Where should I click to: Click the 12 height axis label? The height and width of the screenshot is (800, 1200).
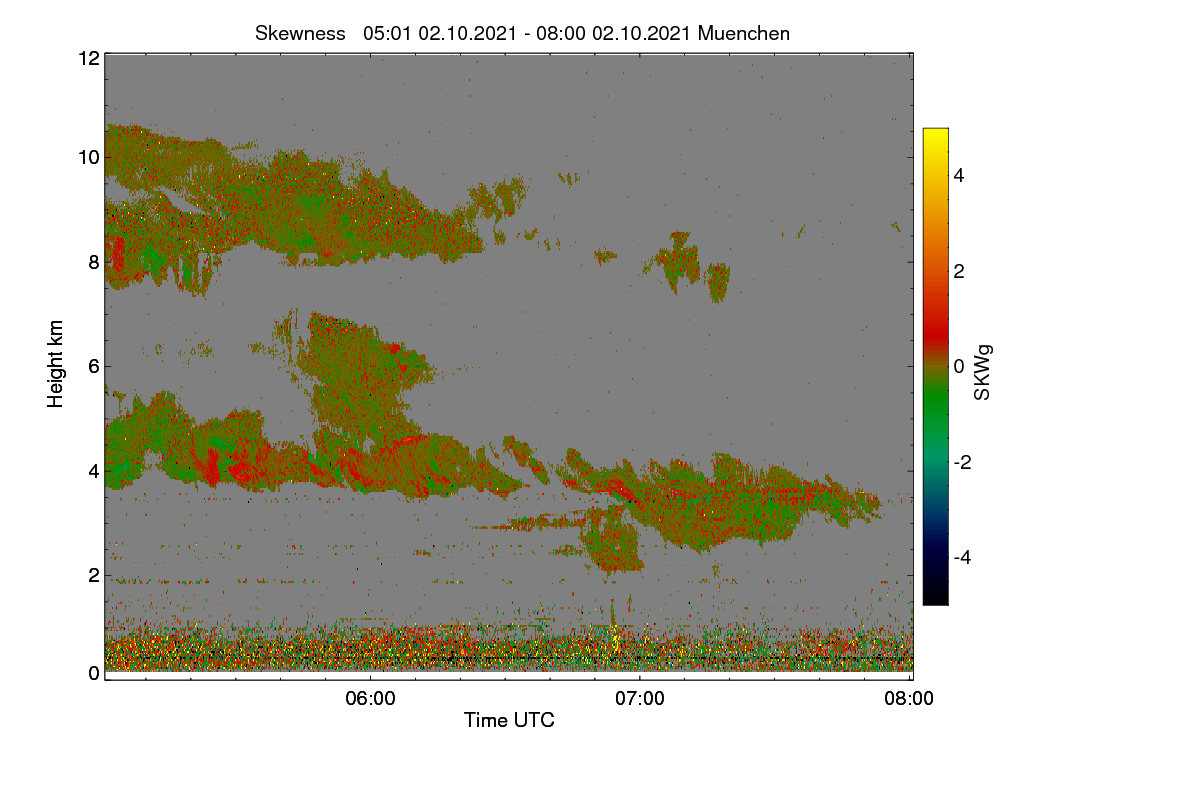tap(87, 58)
